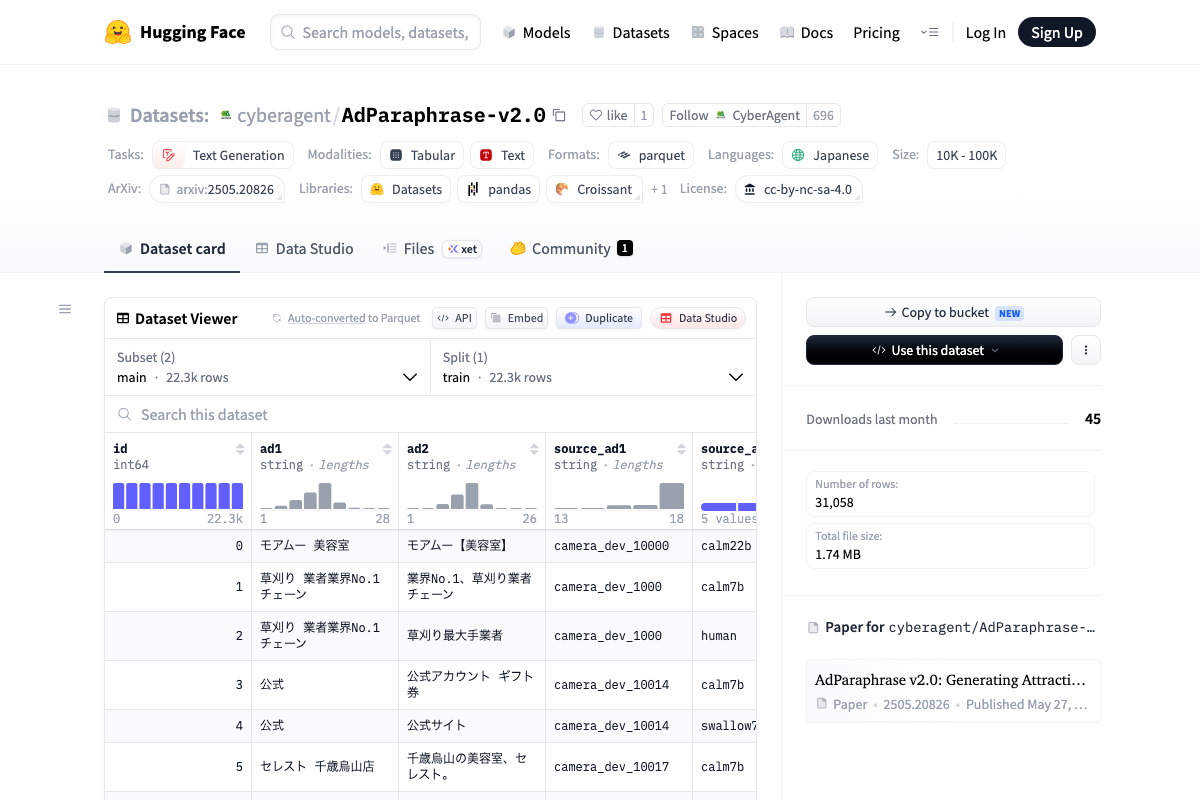The height and width of the screenshot is (800, 1200).
Task: Focus the Search this dataset field
Action: click(x=430, y=414)
